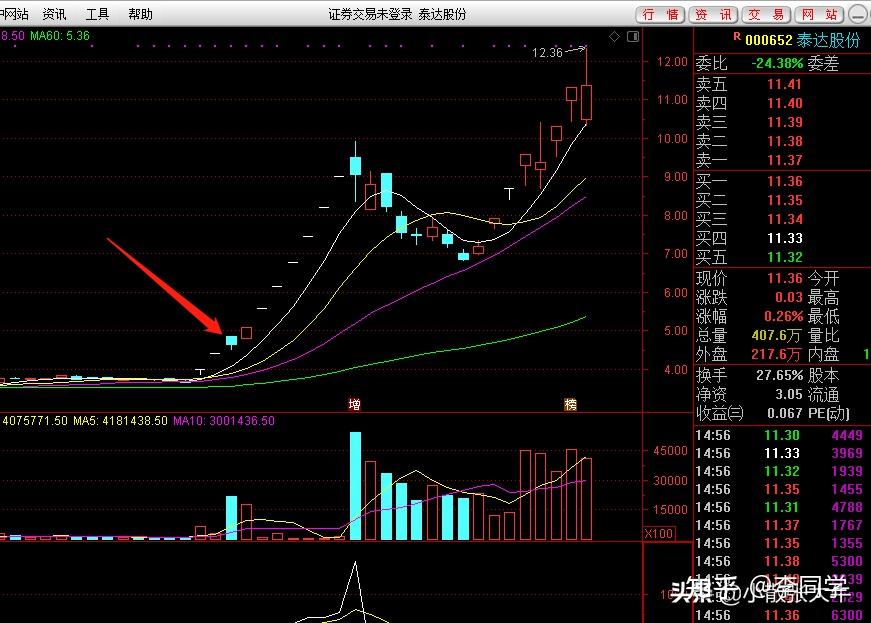Select the 卖一 price 11.37

[x=784, y=160]
